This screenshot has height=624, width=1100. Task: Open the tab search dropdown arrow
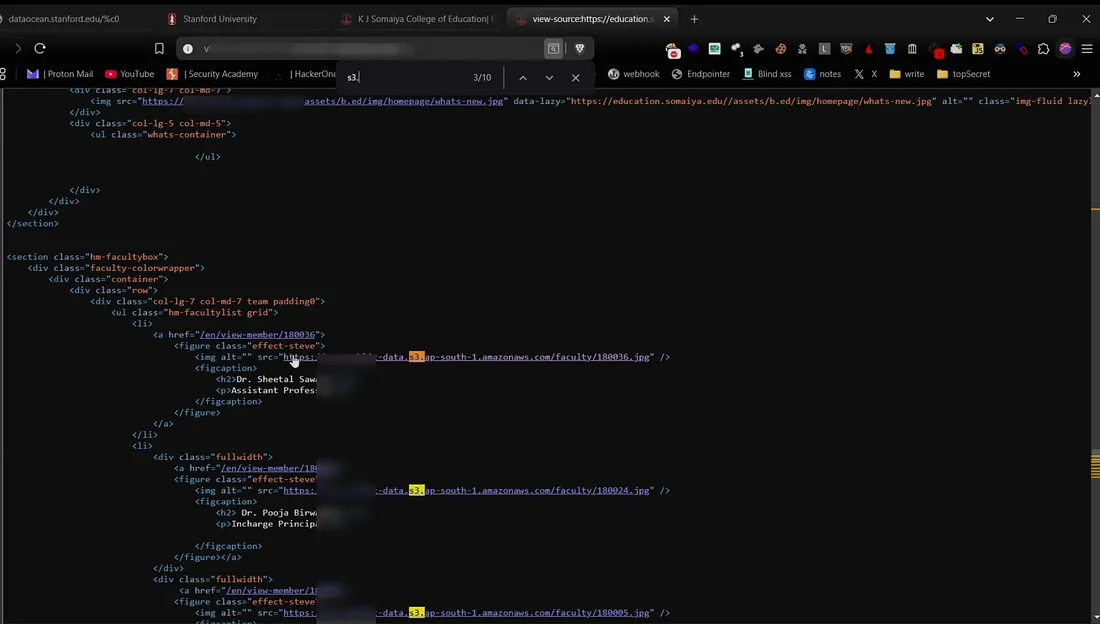(990, 19)
